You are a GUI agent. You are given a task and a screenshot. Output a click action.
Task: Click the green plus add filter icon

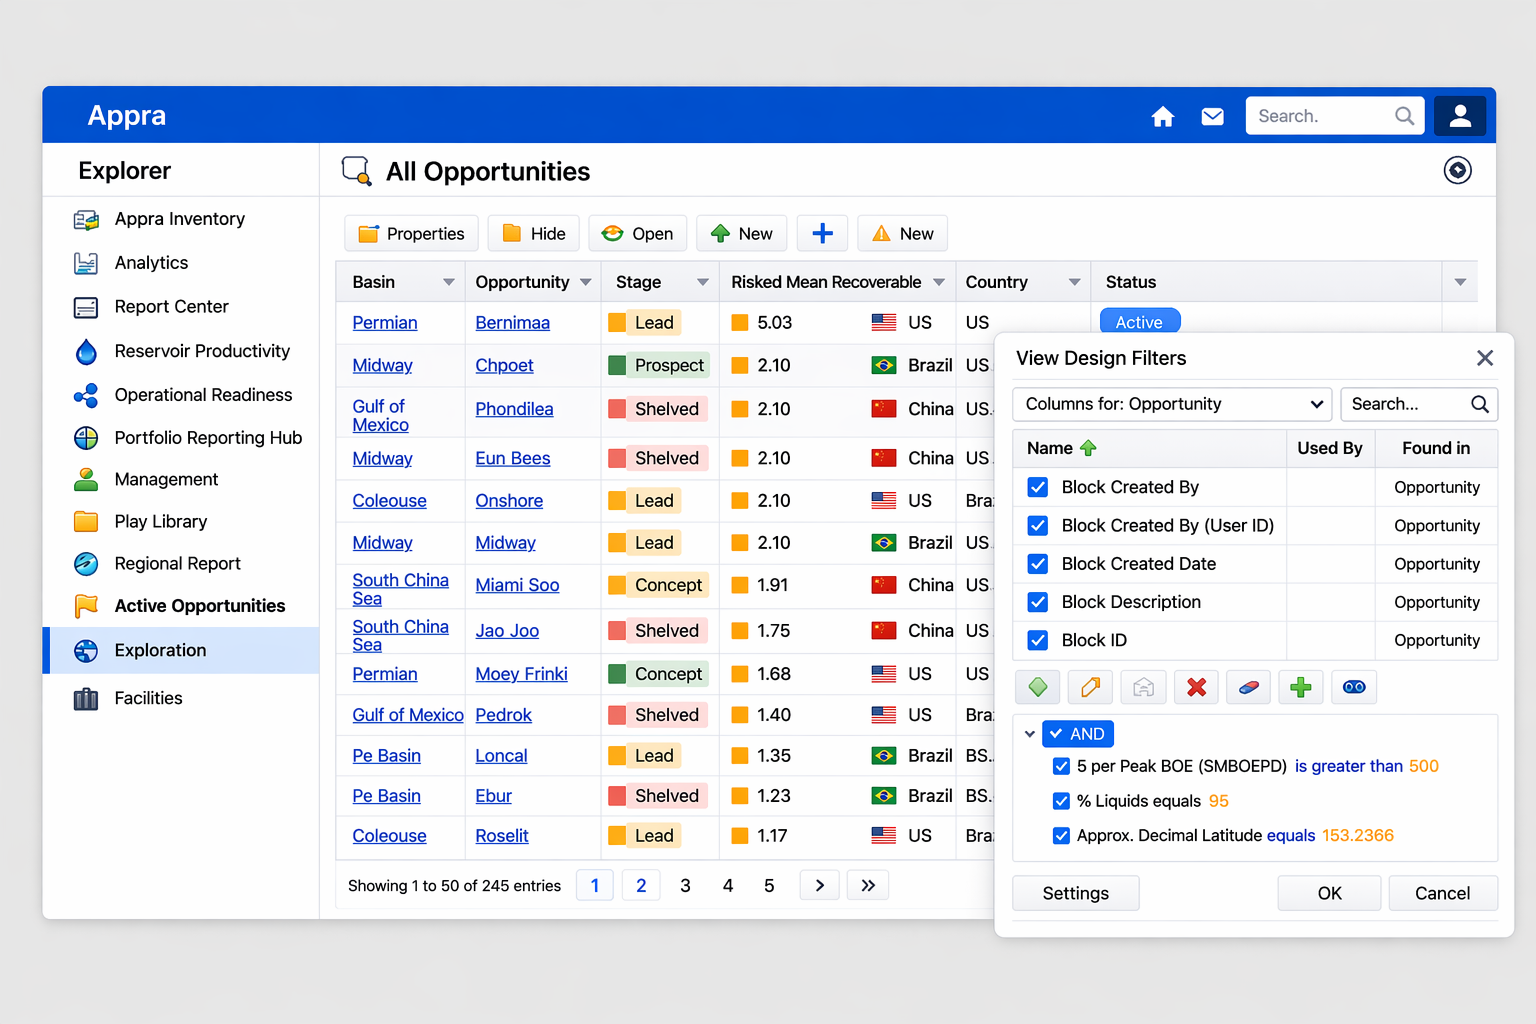pyautogui.click(x=1300, y=687)
